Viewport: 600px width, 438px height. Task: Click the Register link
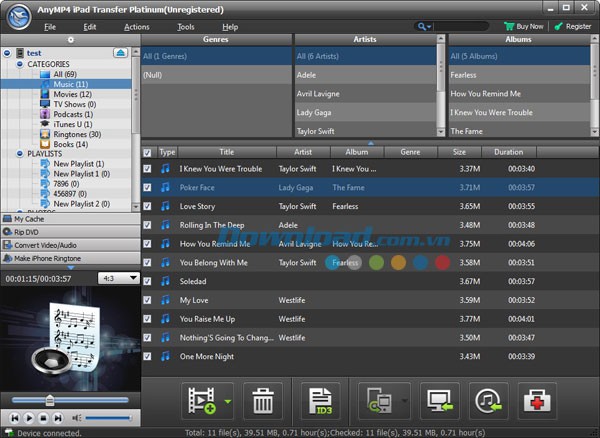[578, 26]
